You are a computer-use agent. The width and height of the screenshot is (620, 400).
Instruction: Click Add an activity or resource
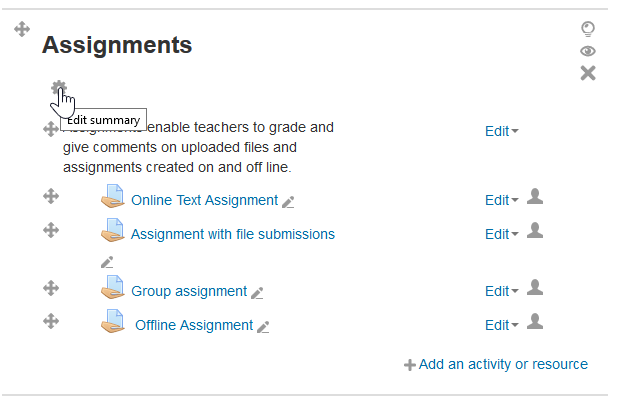pos(496,364)
